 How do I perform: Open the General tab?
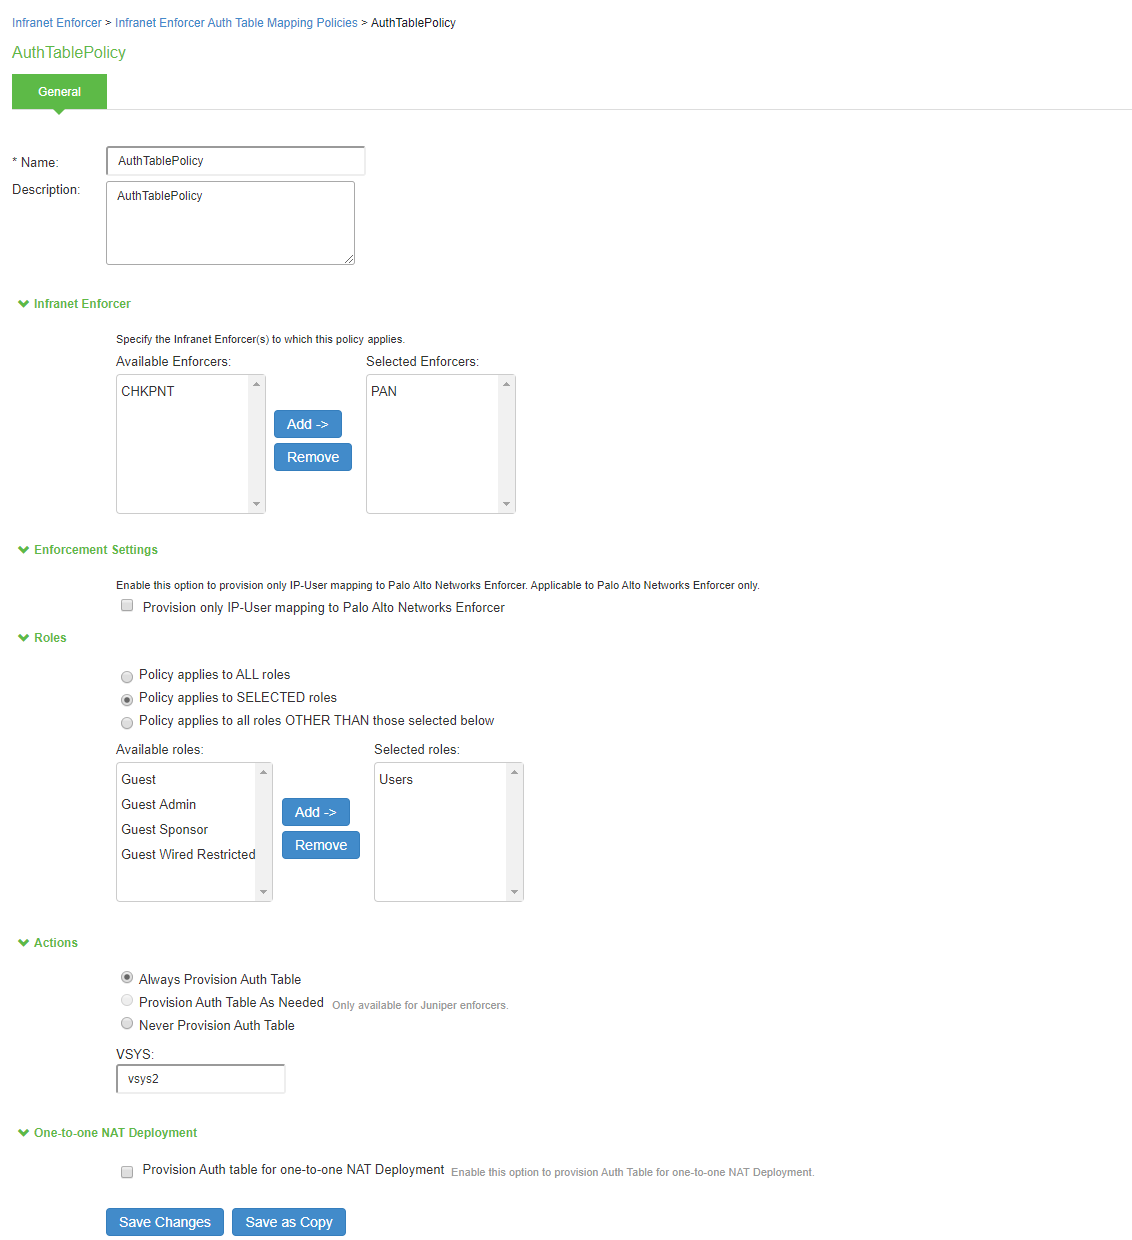pyautogui.click(x=59, y=92)
